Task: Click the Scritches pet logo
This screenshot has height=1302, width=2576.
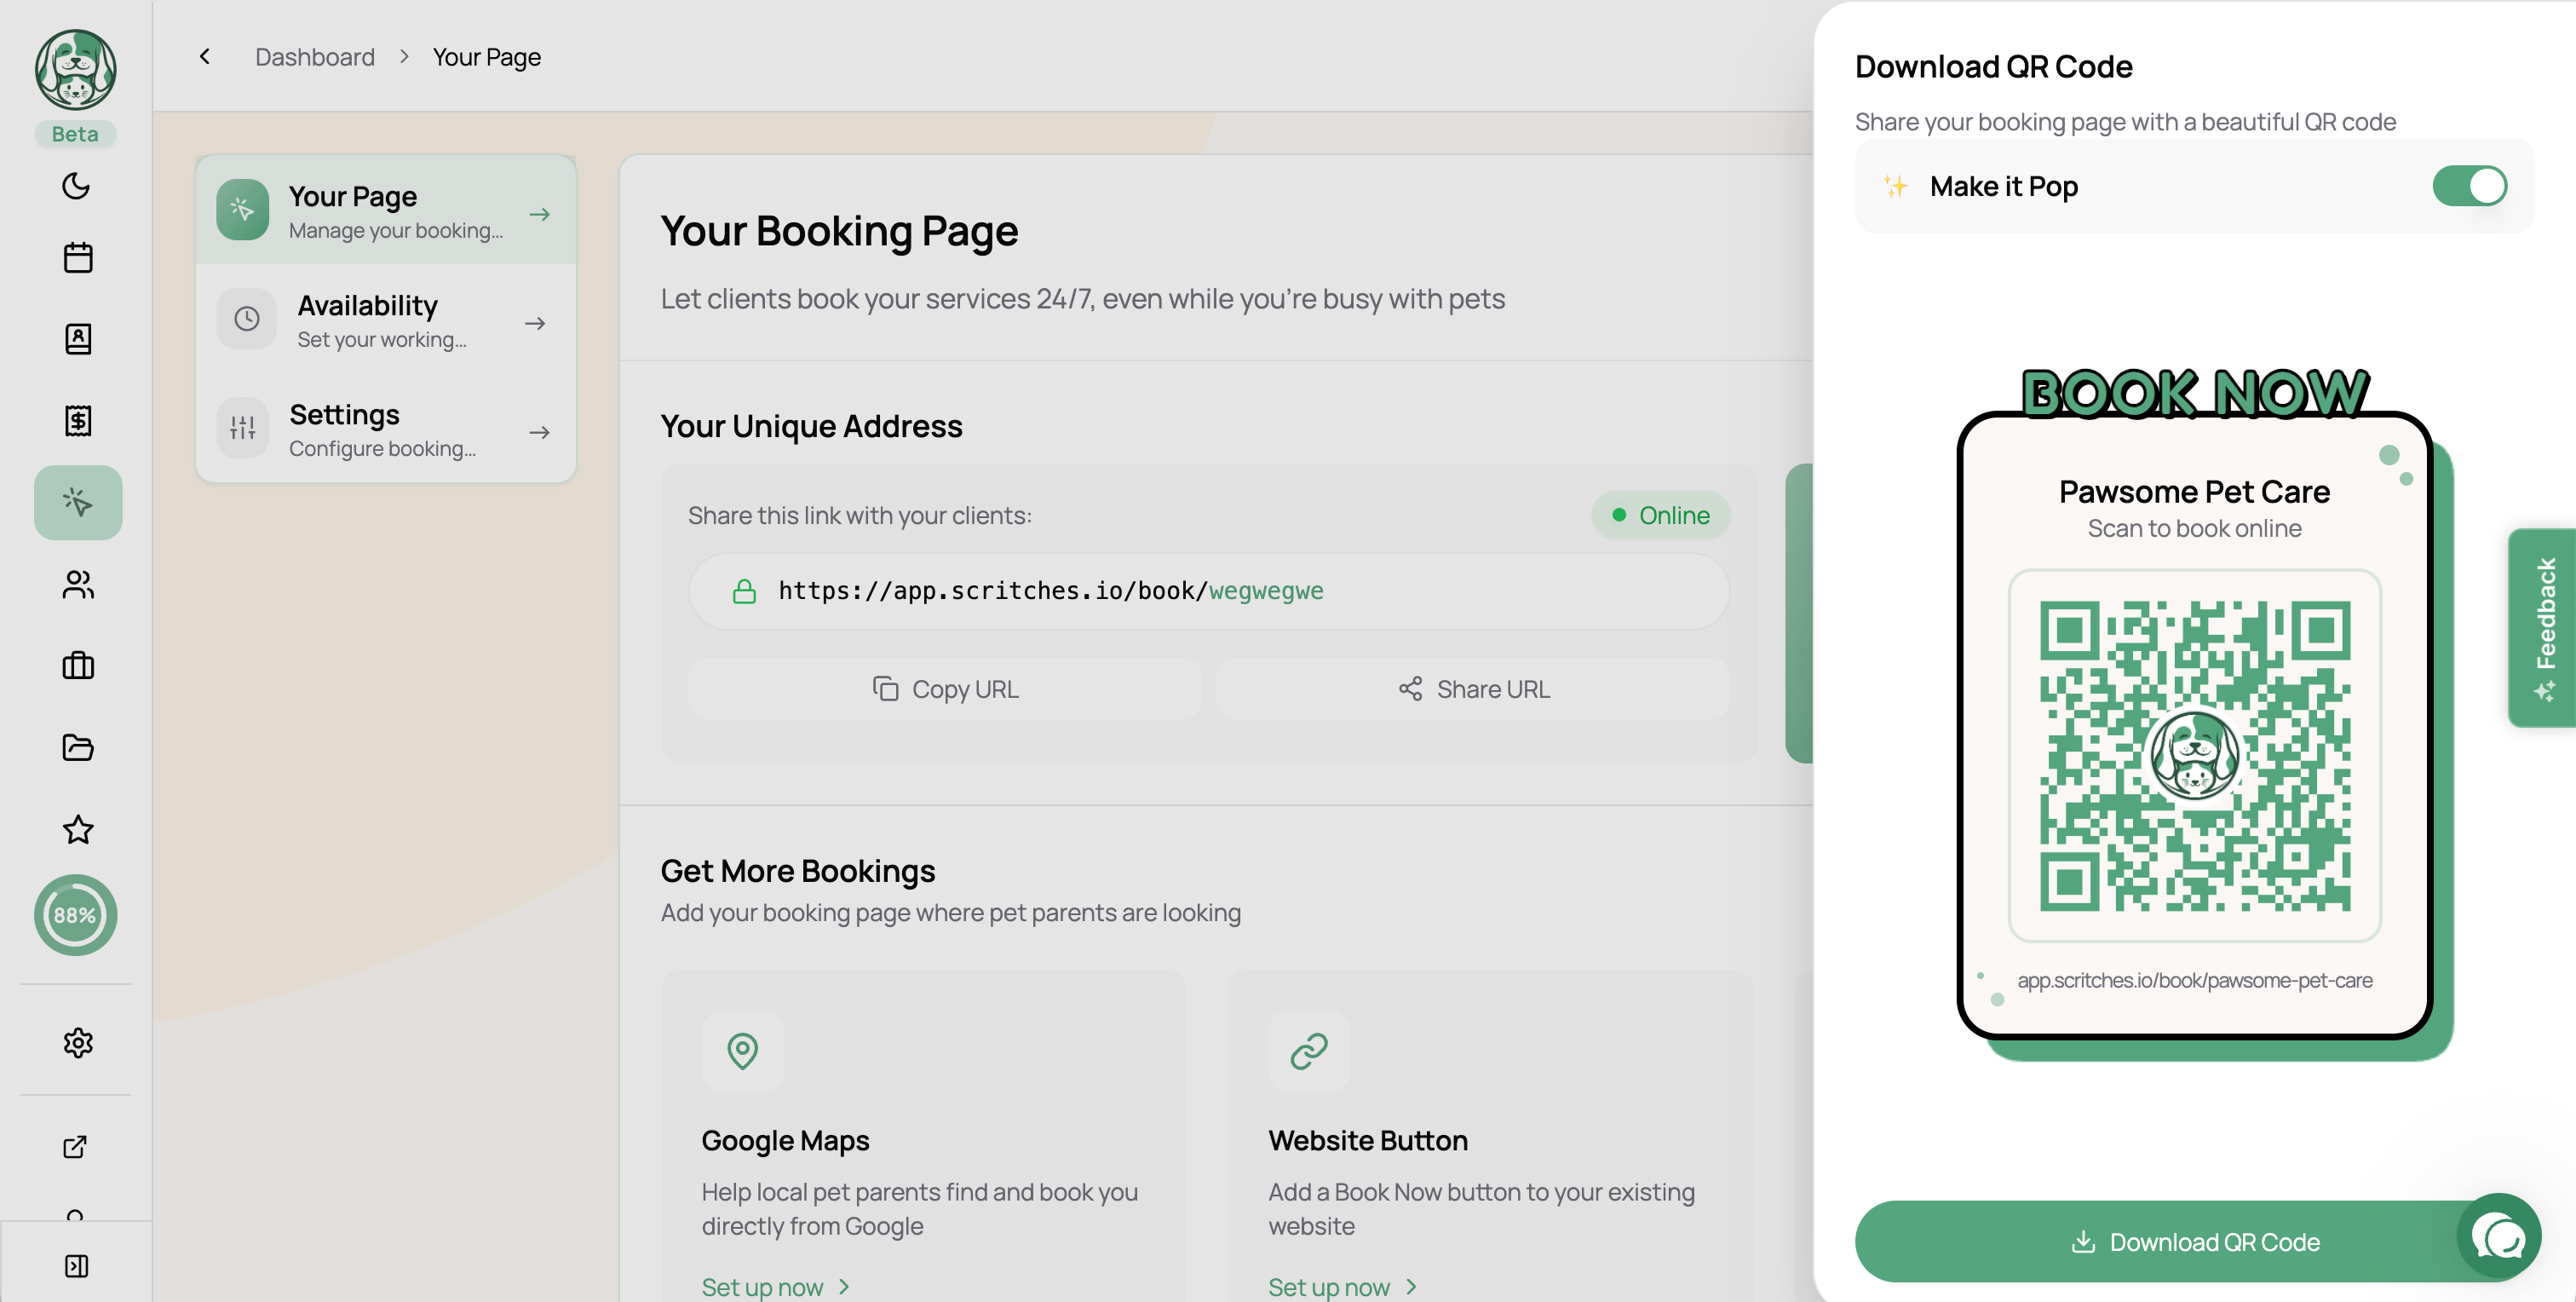Action: click(x=76, y=70)
